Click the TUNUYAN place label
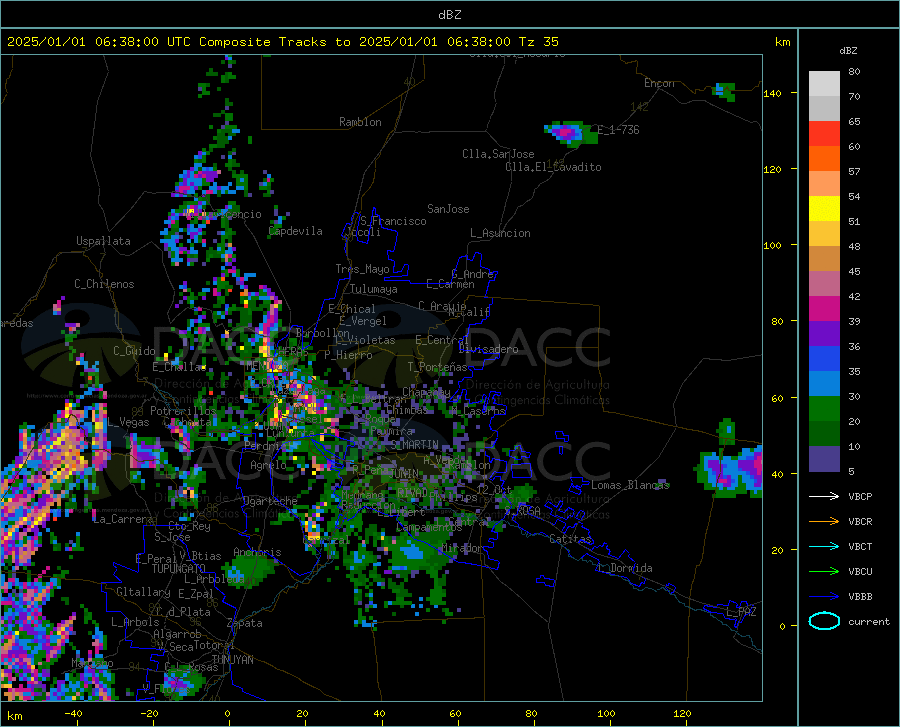The height and width of the screenshot is (727, 900). (x=232, y=660)
